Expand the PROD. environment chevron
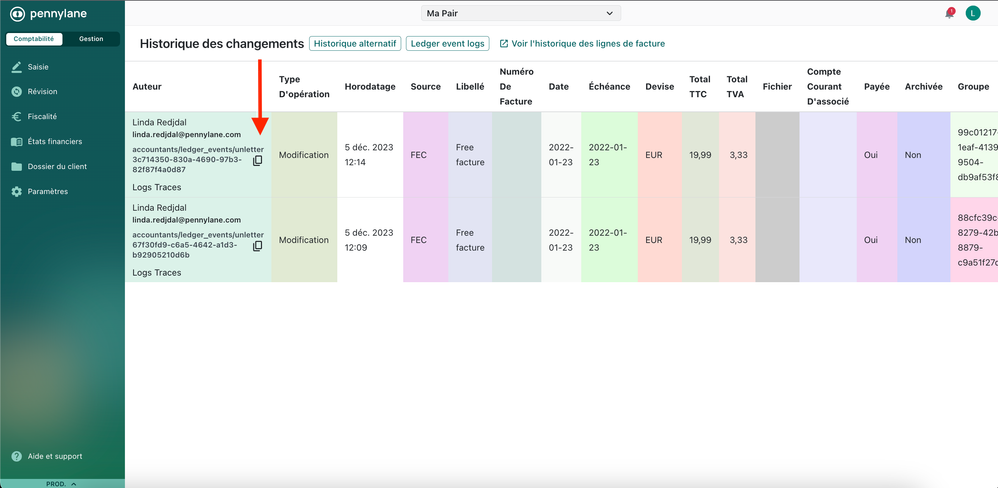The image size is (998, 488). [74, 484]
